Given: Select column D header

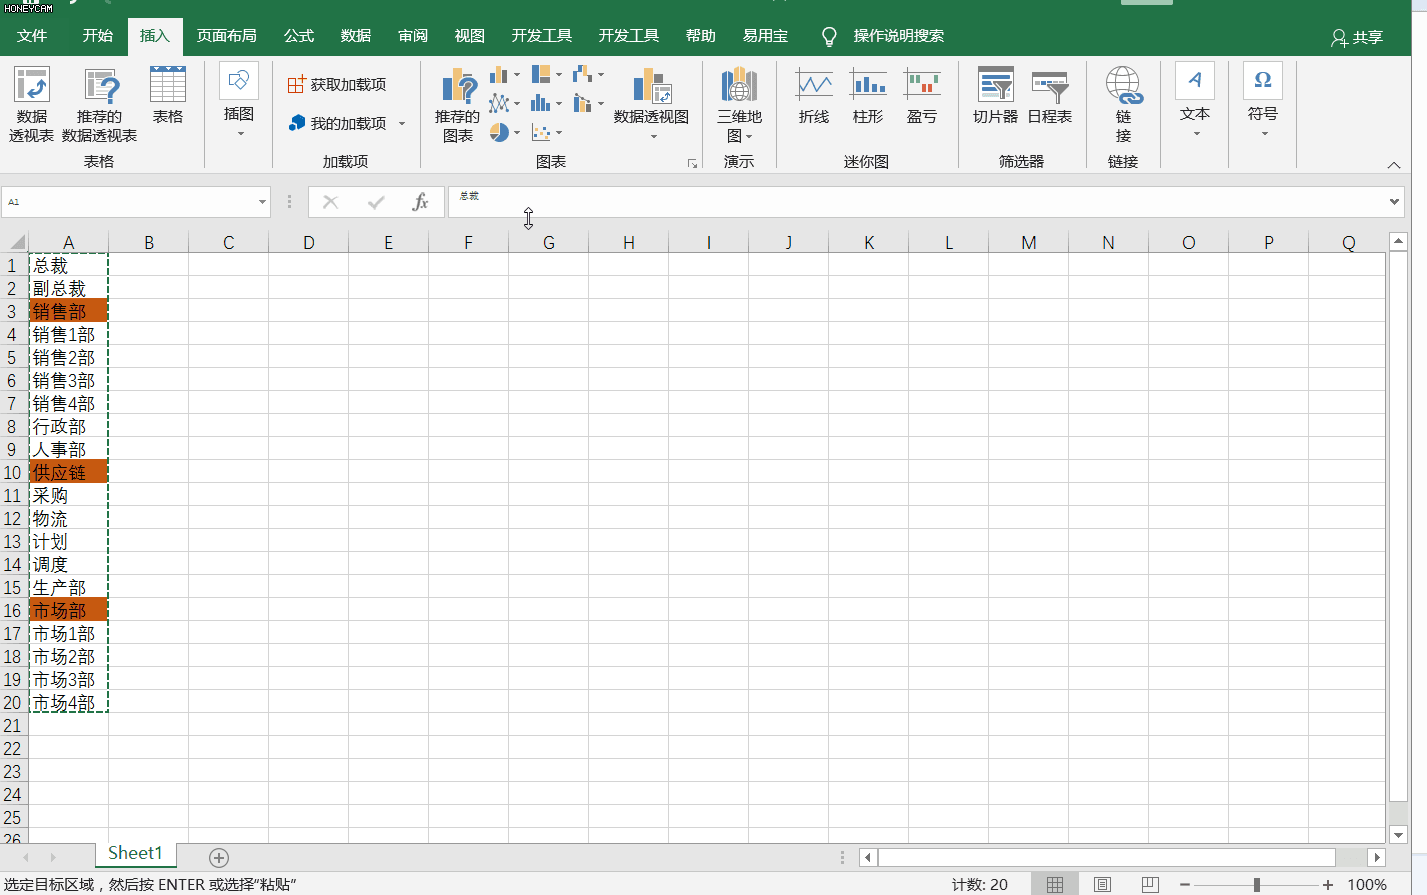Looking at the screenshot, I should pyautogui.click(x=309, y=243).
